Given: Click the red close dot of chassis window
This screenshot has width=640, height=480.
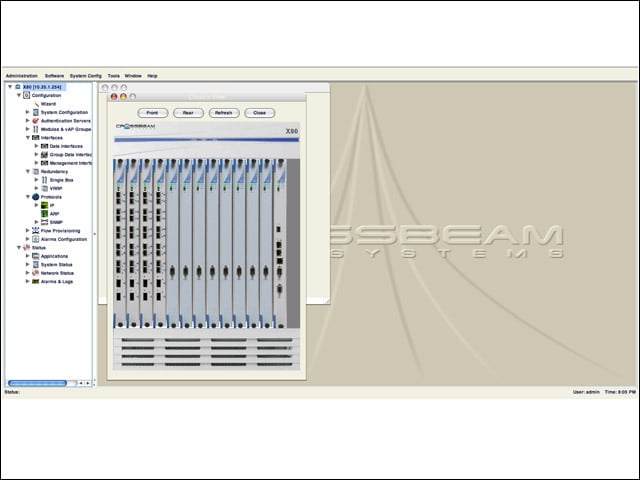Looking at the screenshot, I should point(114,97).
